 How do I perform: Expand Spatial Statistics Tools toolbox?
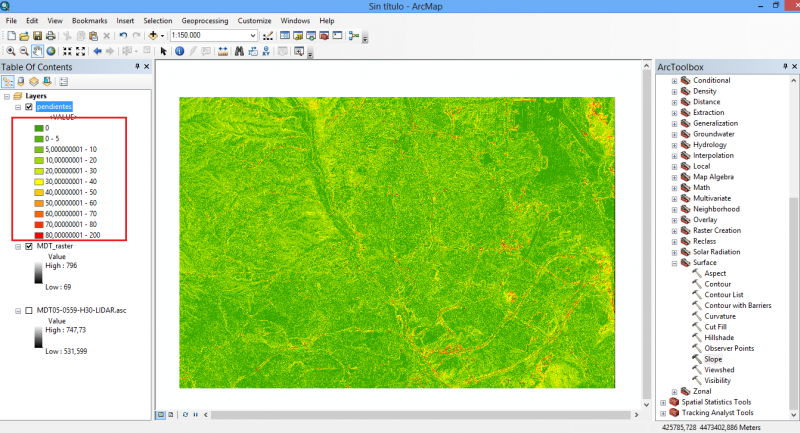[x=663, y=403]
